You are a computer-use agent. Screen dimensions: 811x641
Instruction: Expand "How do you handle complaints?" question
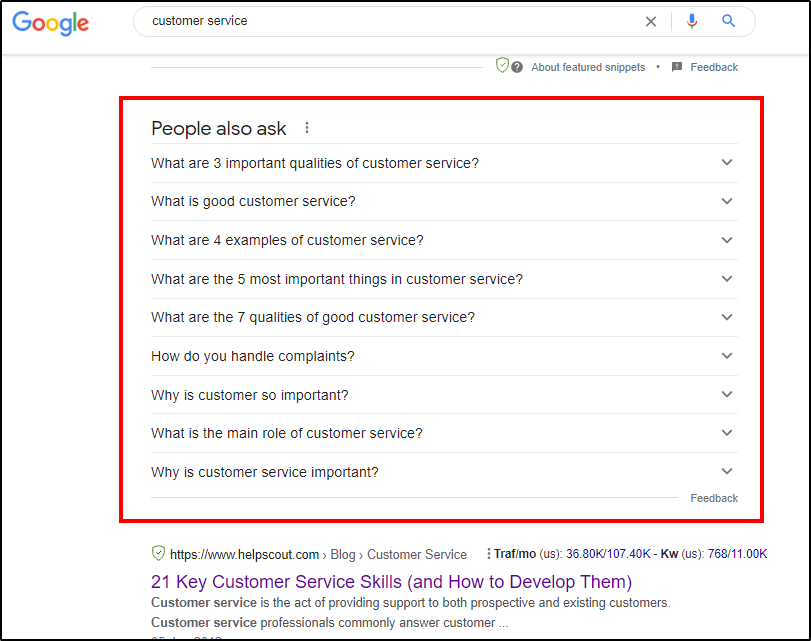(727, 356)
